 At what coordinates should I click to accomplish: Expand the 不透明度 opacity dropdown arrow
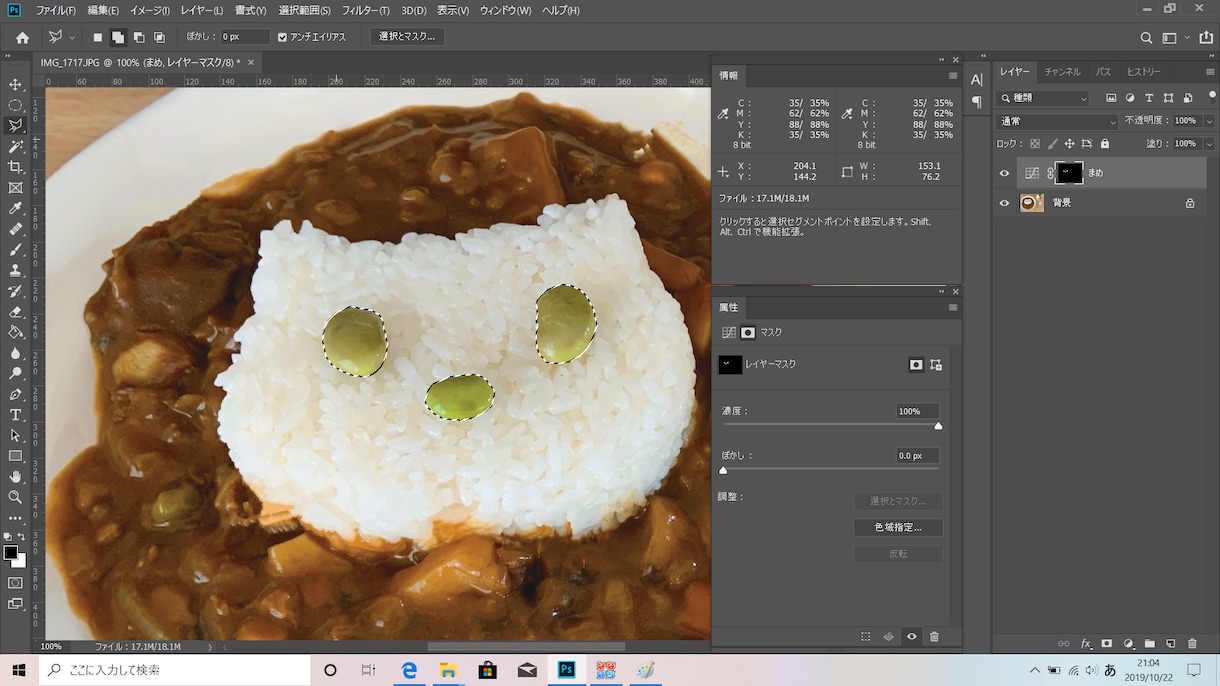tap(1209, 121)
